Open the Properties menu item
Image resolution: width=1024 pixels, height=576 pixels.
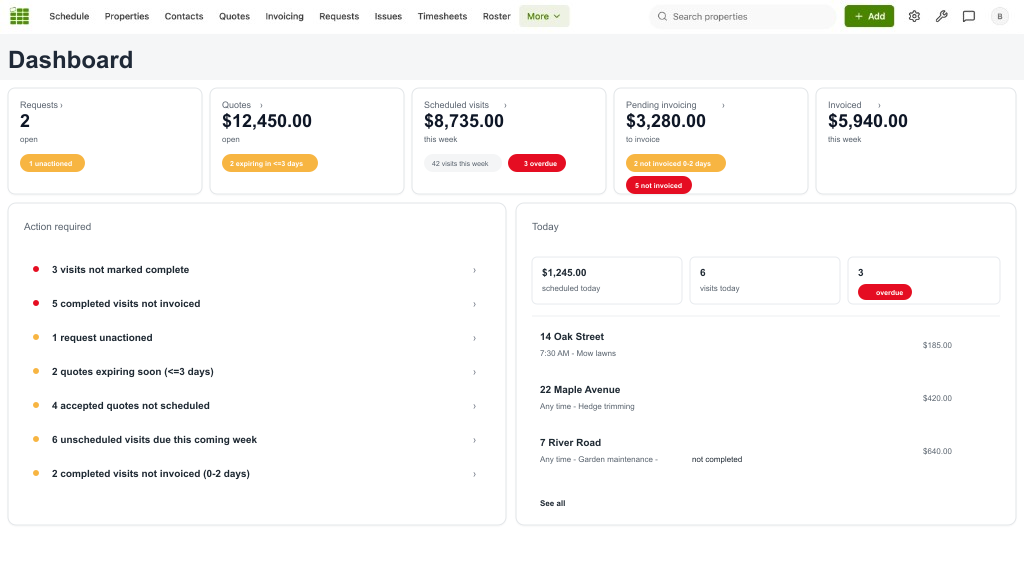point(127,16)
